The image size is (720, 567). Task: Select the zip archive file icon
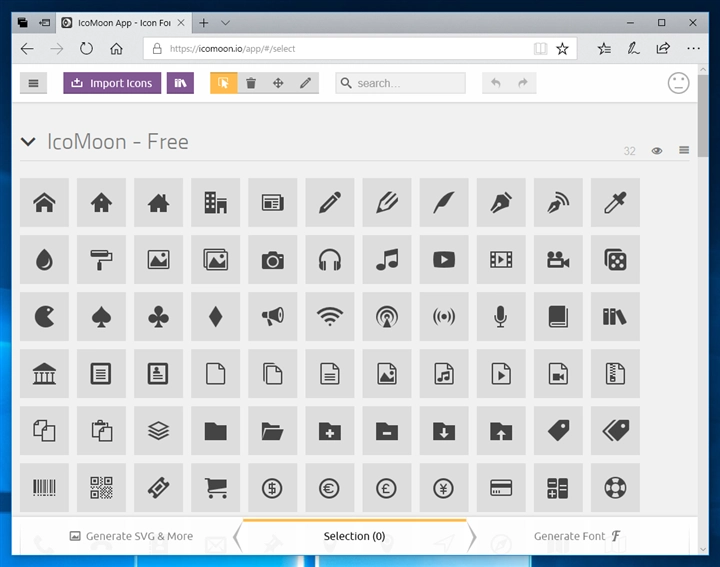[x=615, y=373]
